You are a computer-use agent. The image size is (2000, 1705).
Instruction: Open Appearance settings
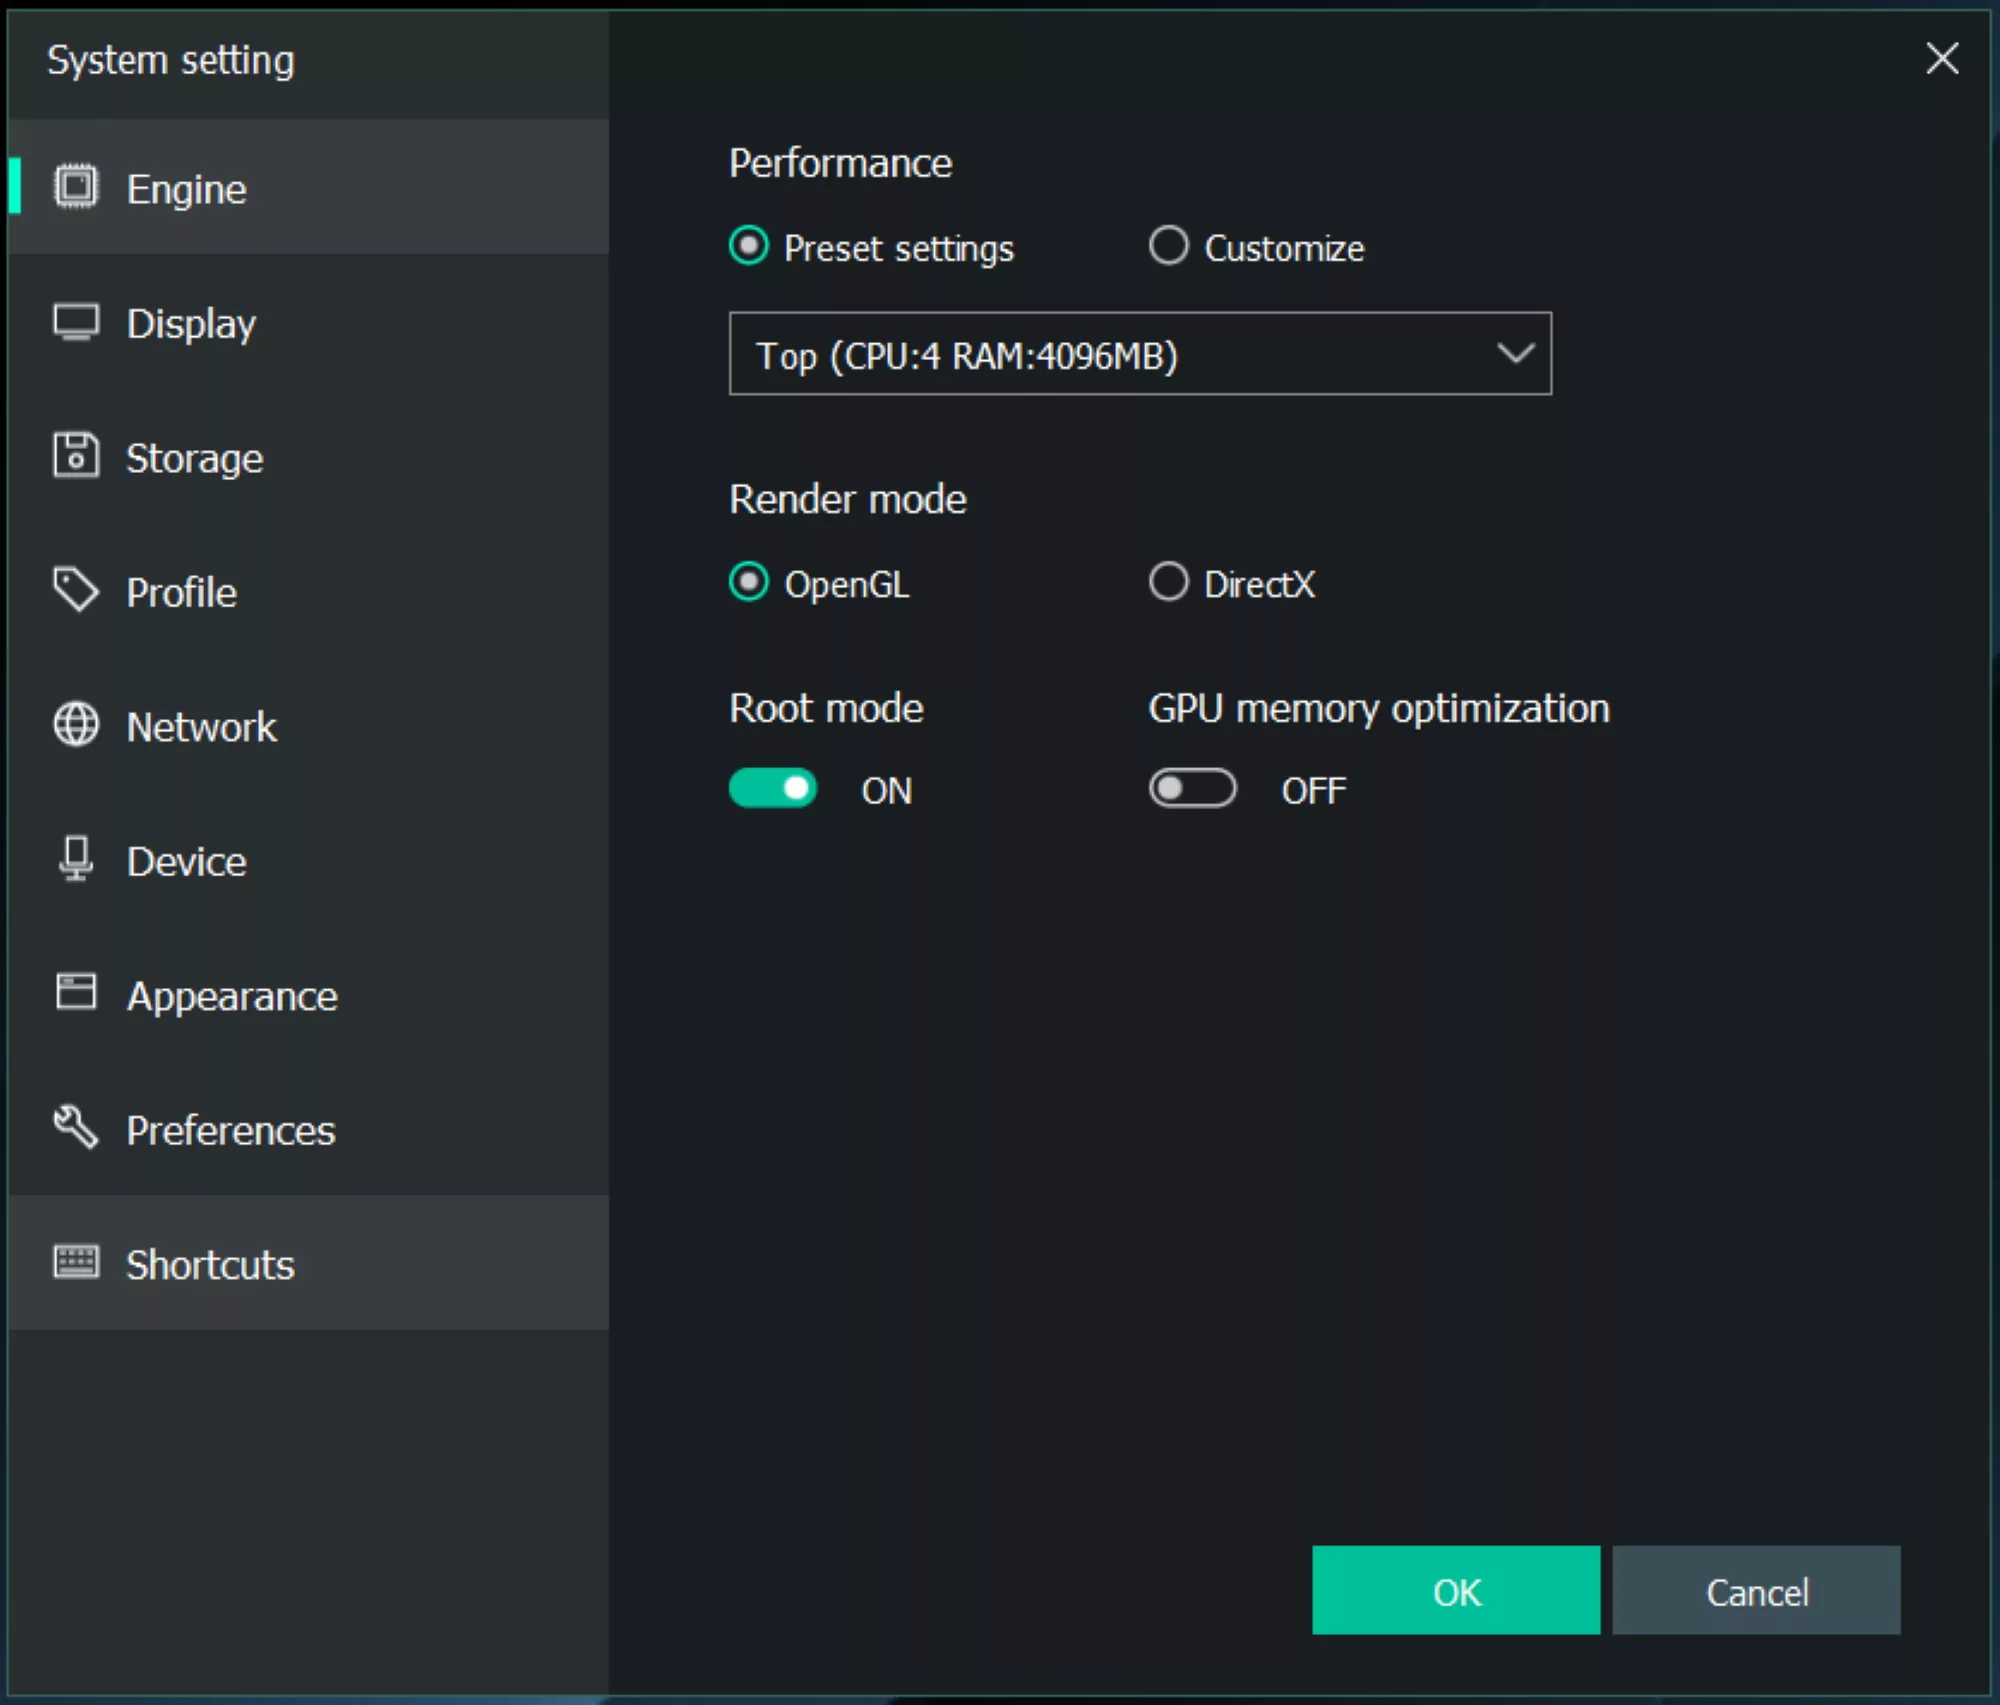[x=308, y=995]
